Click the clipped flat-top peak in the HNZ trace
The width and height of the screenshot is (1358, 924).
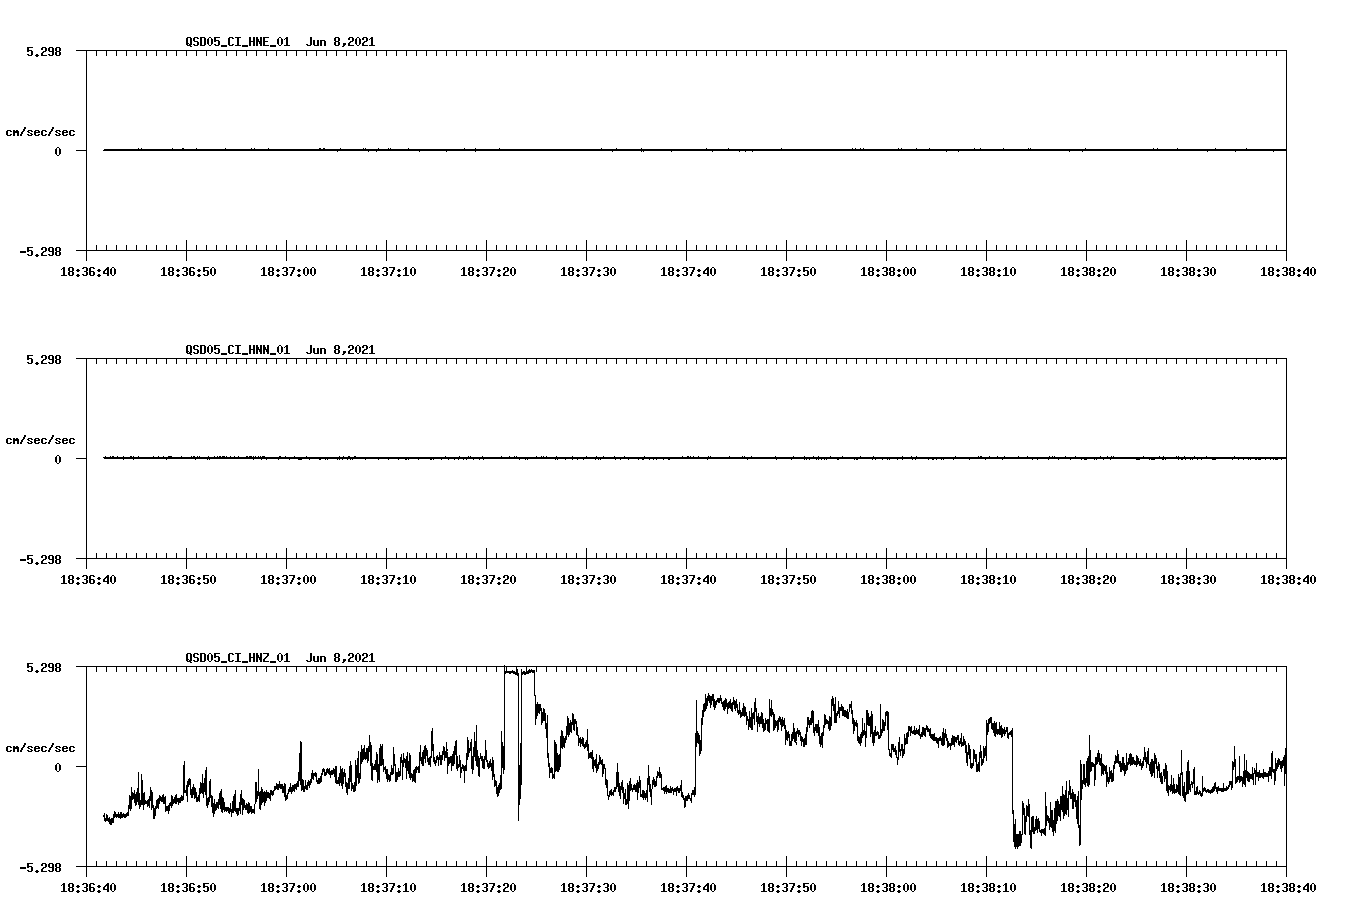[520, 671]
